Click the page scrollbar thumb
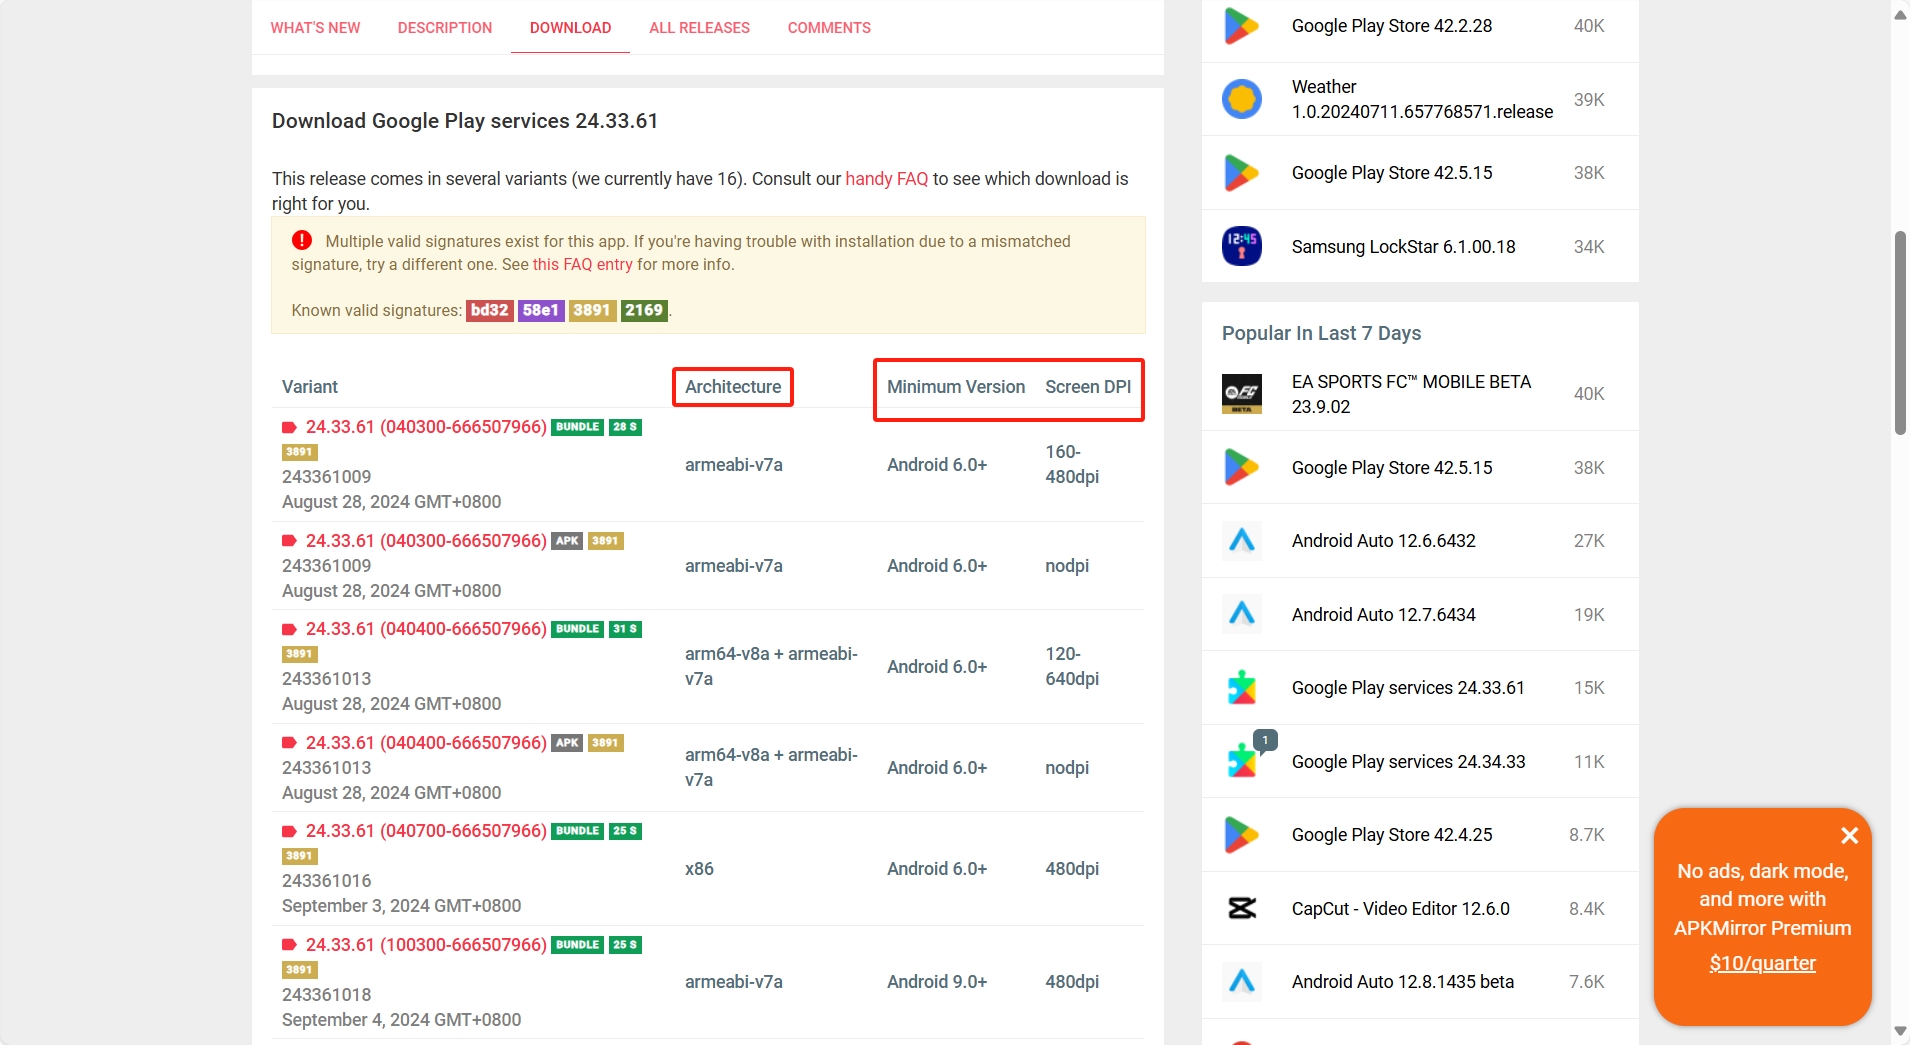 [1900, 333]
